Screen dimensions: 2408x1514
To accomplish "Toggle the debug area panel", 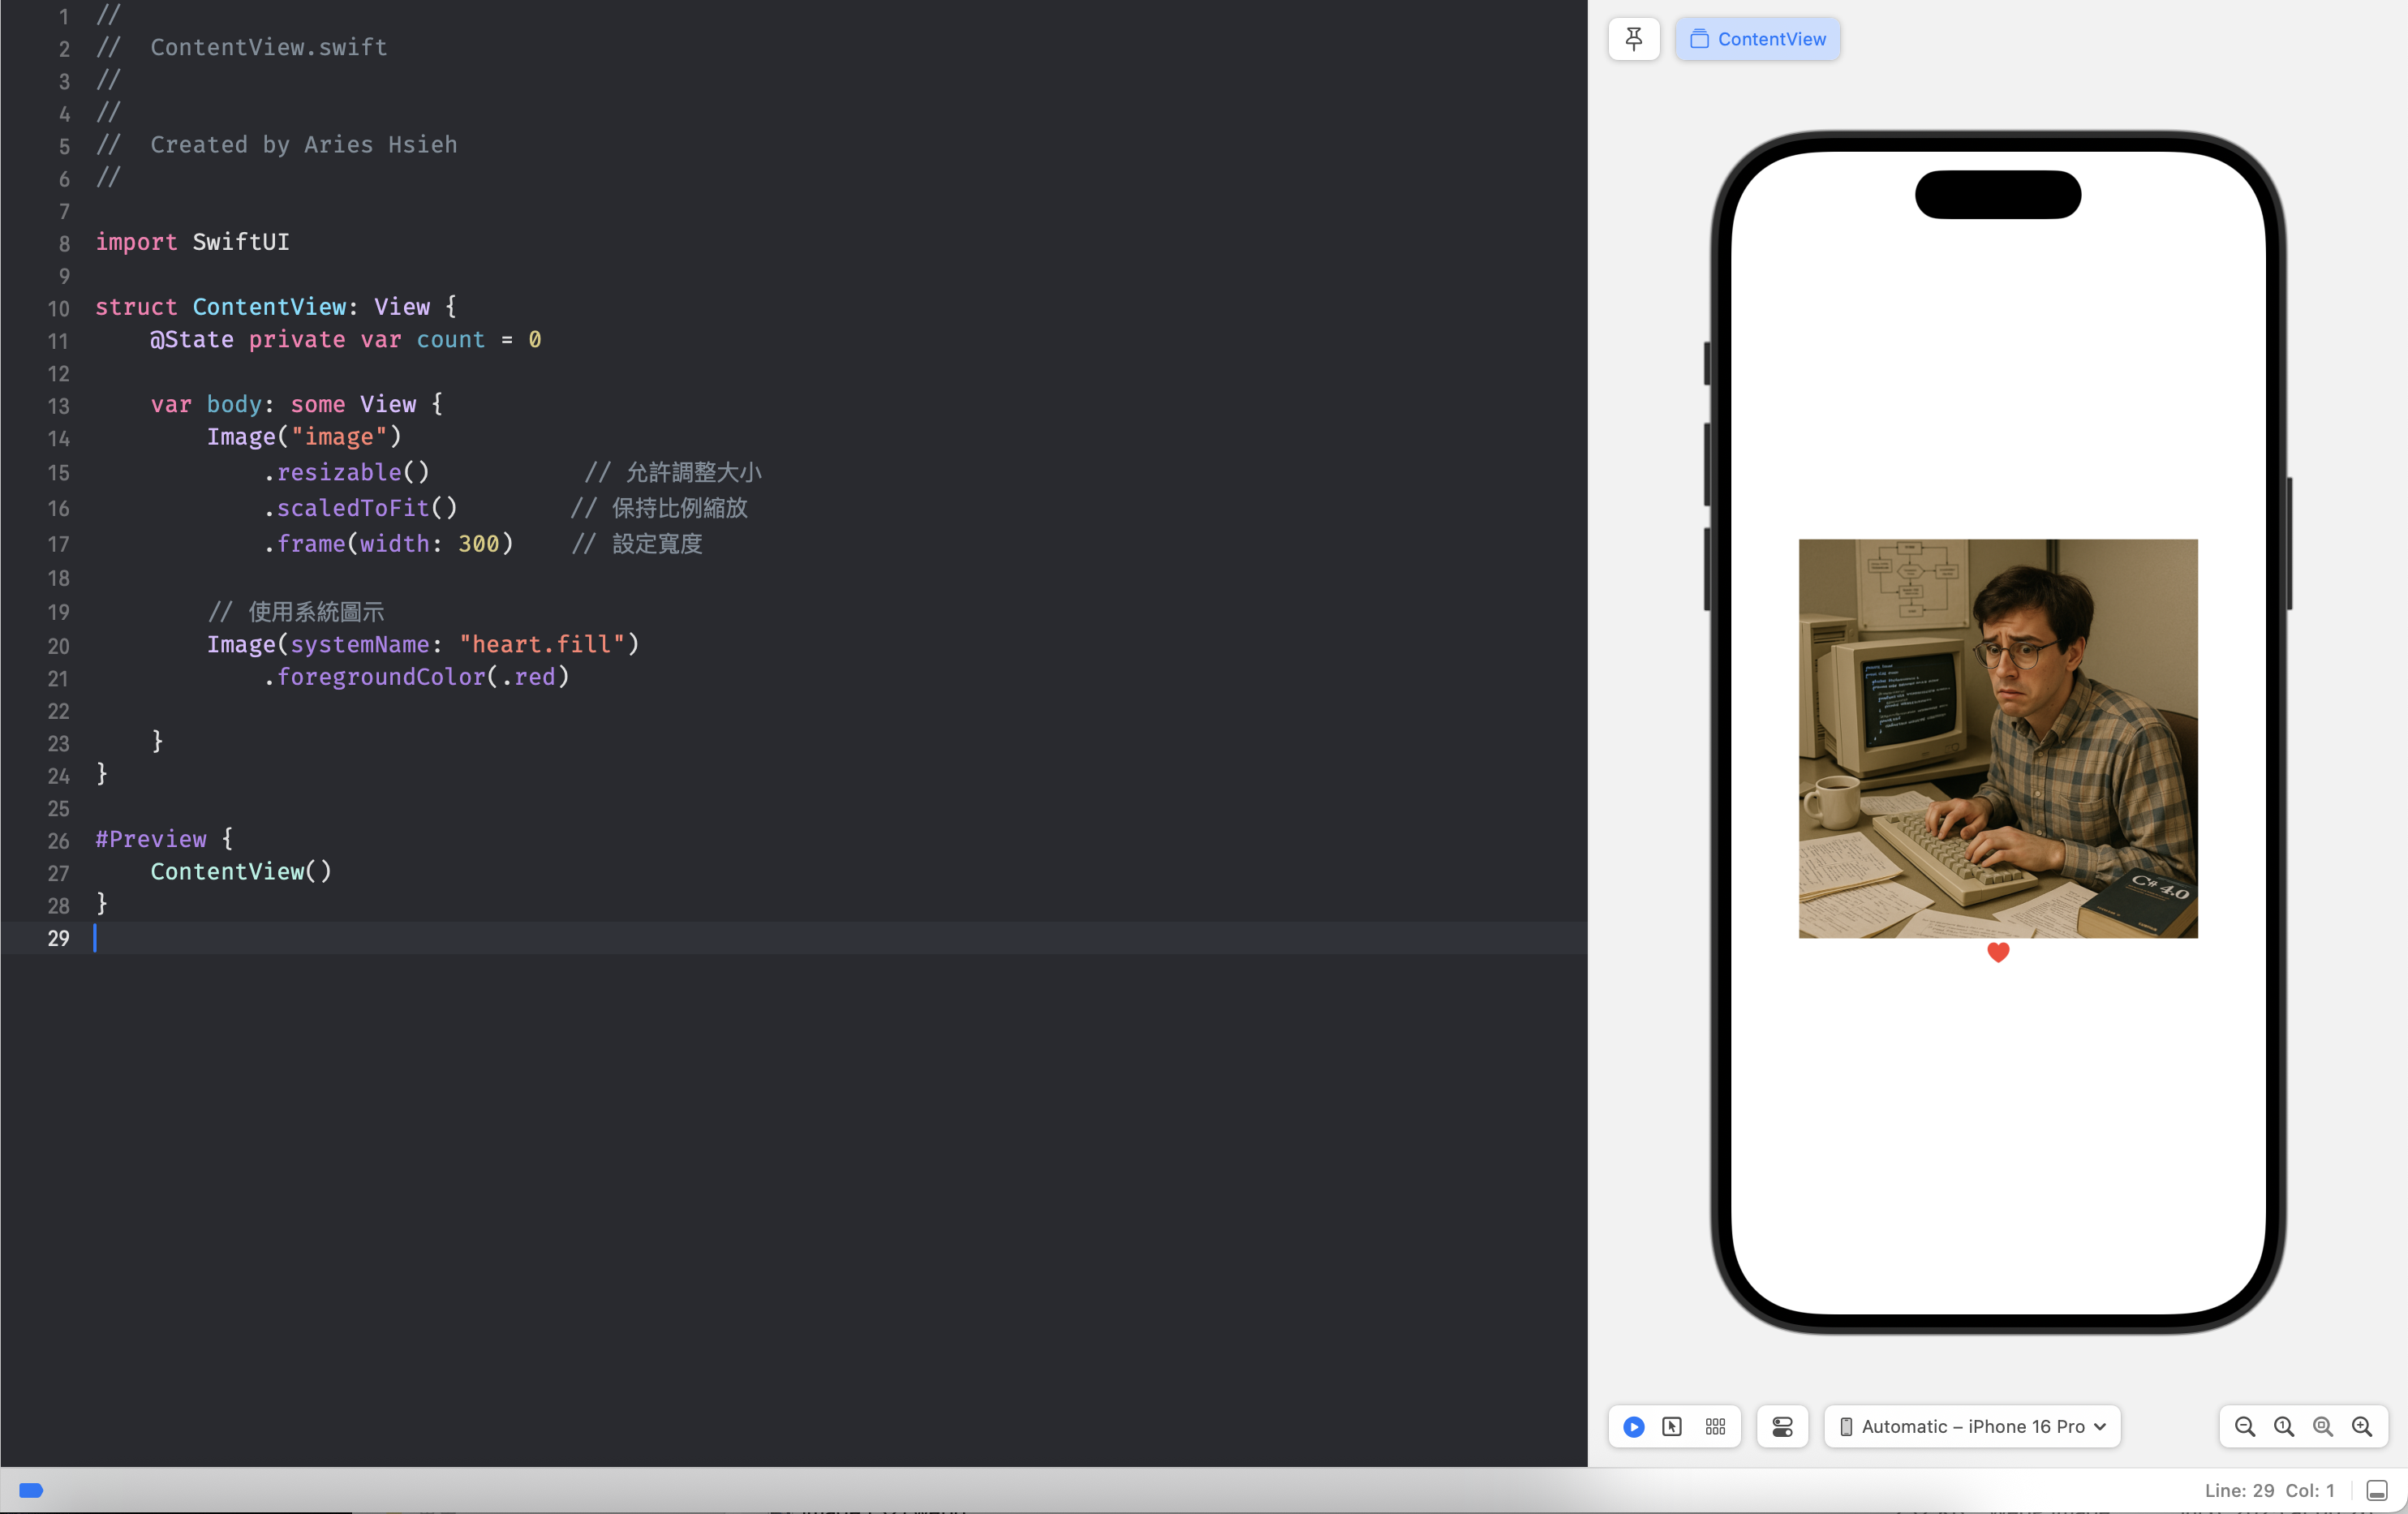I will 2377,1490.
